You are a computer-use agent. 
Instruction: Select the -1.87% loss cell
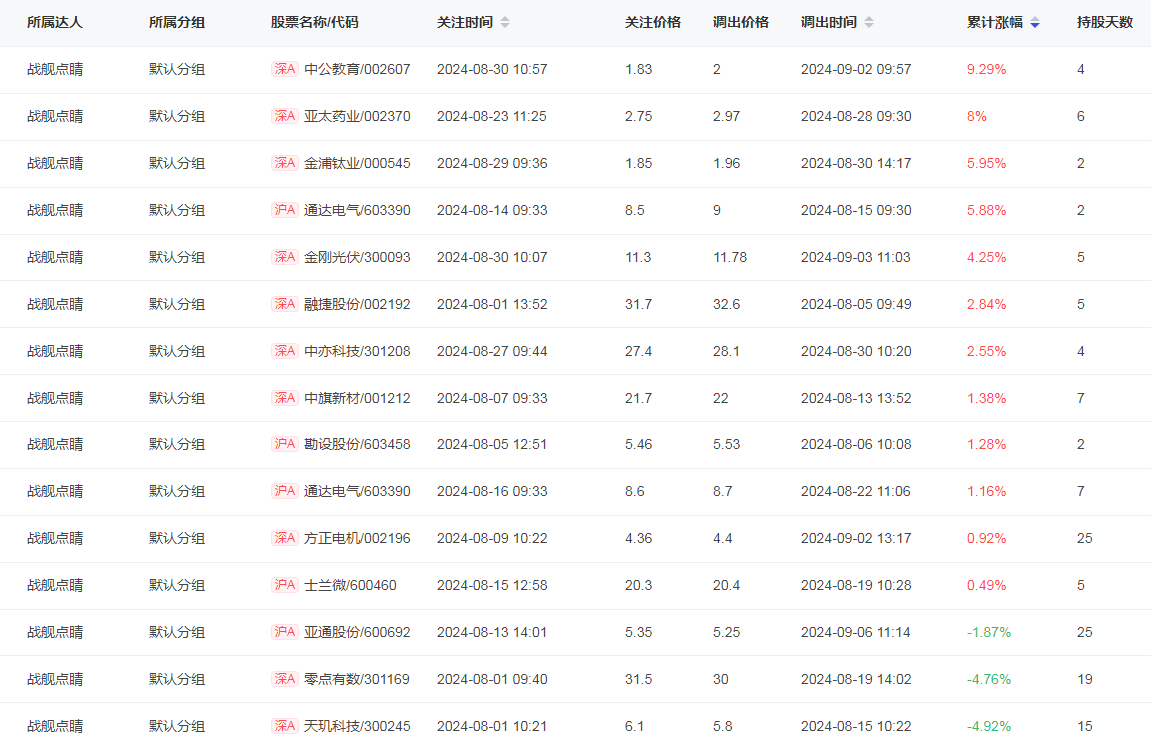click(989, 632)
